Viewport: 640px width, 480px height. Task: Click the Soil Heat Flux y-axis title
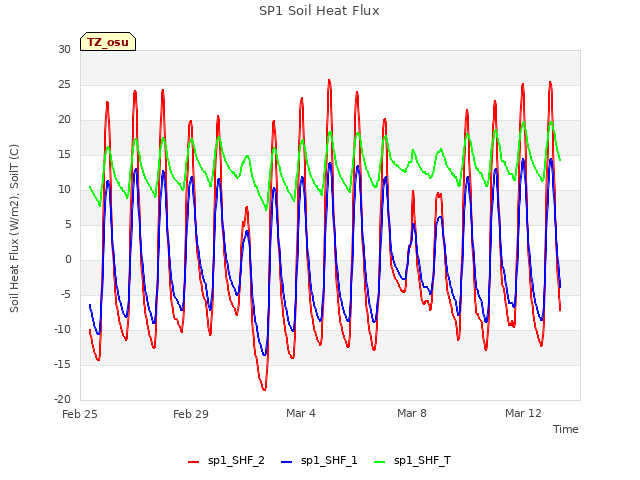pos(14,229)
